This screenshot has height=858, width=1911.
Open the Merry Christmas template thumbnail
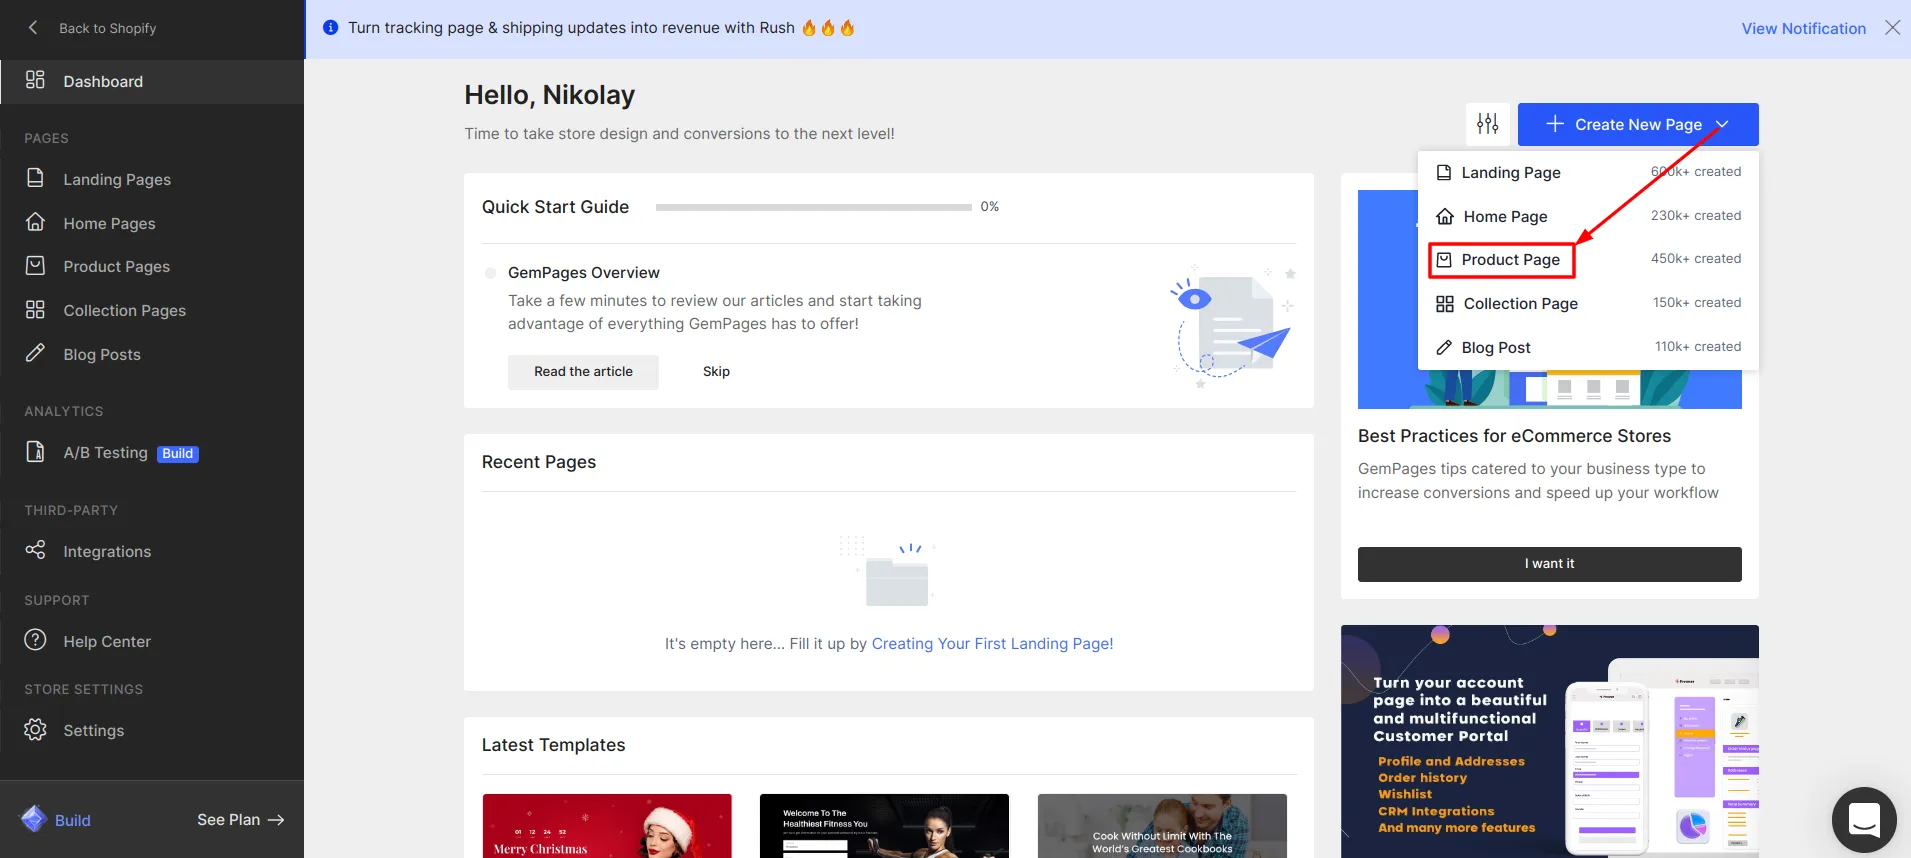tap(607, 826)
